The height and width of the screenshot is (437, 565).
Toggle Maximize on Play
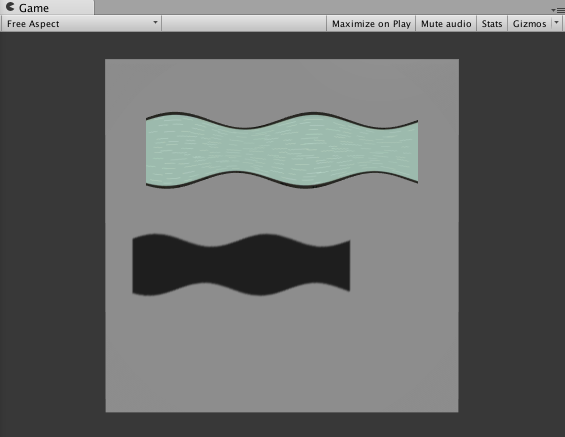coord(371,24)
